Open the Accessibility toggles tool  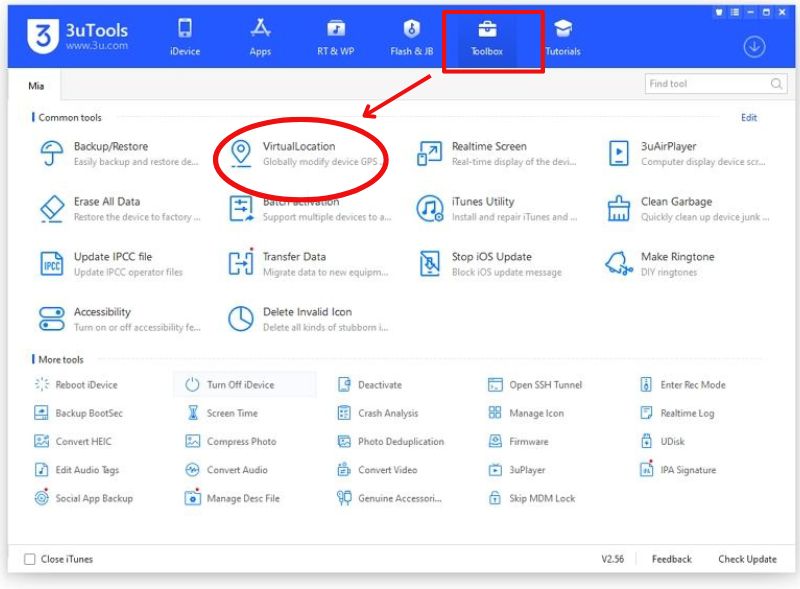click(119, 319)
